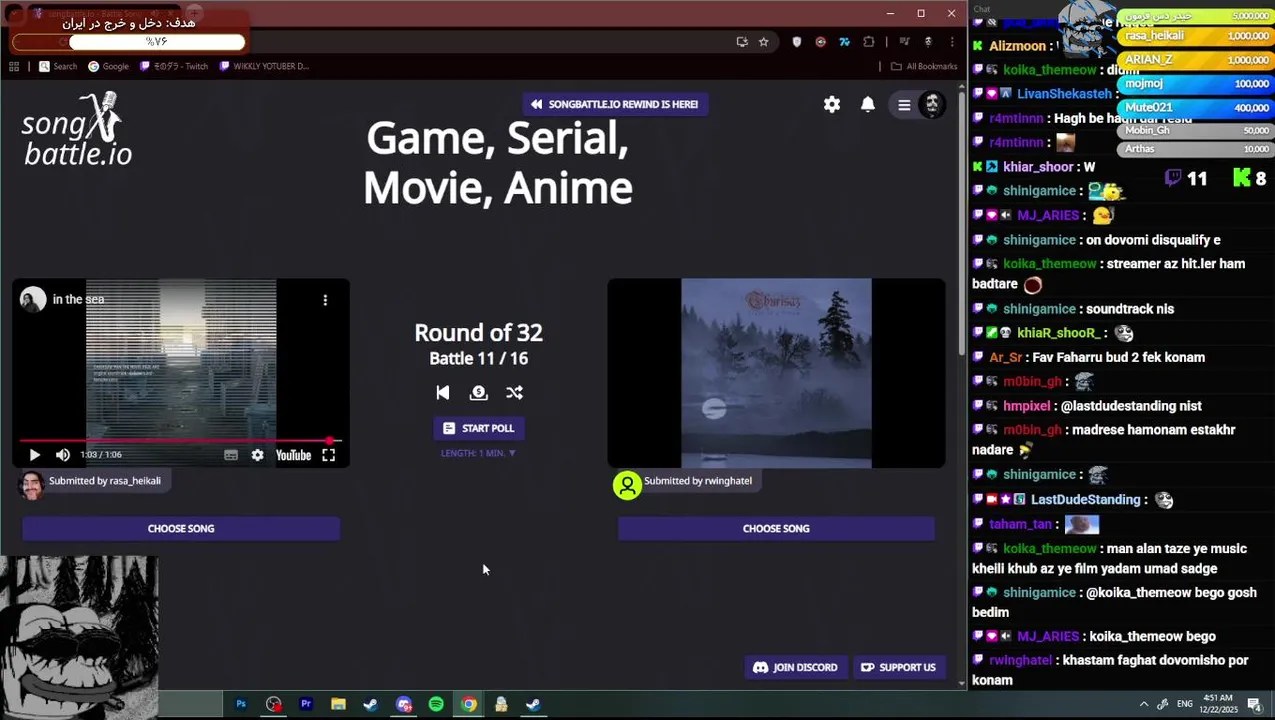Screen dimensions: 1275x720
Task: Open video on YouTube via logo
Action: [293, 455]
